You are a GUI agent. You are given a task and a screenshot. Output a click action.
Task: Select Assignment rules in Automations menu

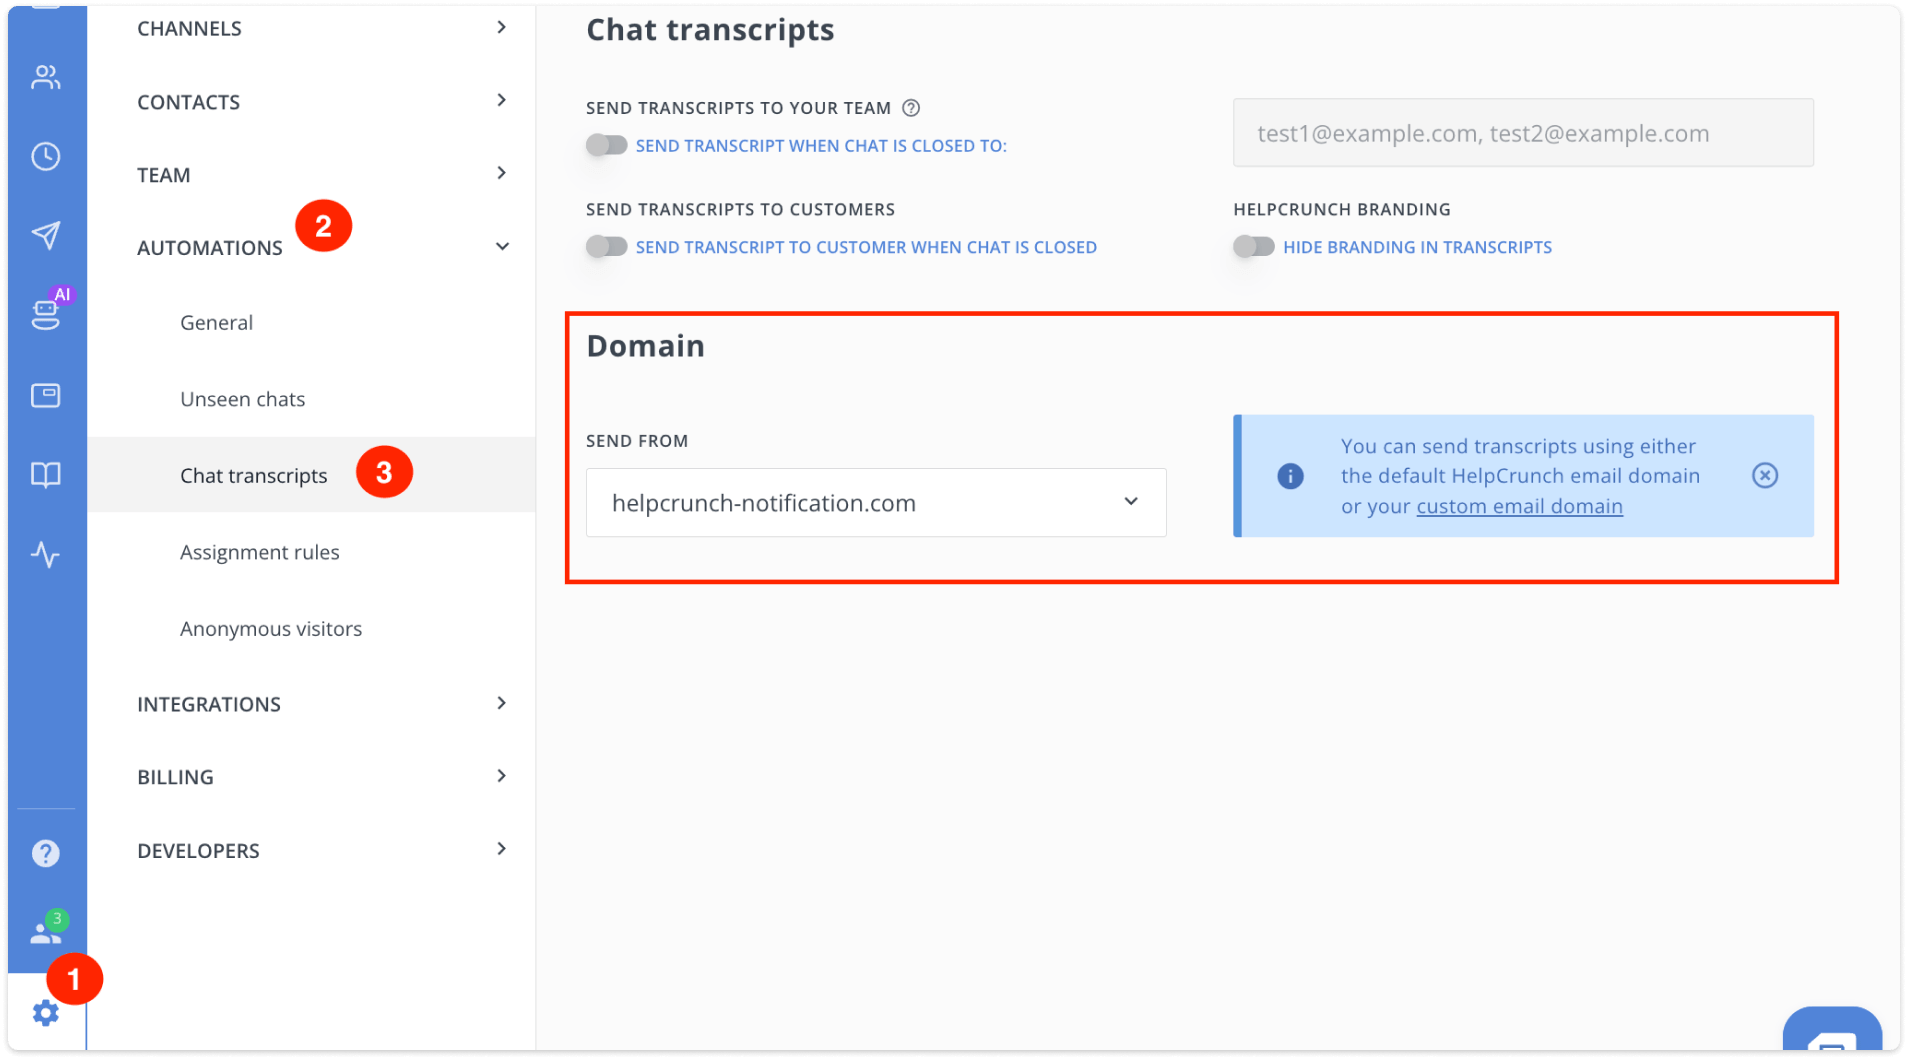click(260, 551)
